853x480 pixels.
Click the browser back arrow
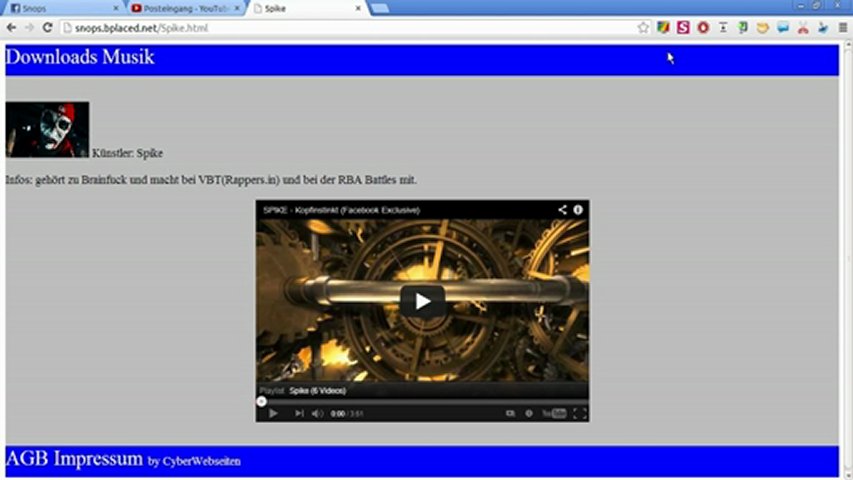pyautogui.click(x=11, y=28)
